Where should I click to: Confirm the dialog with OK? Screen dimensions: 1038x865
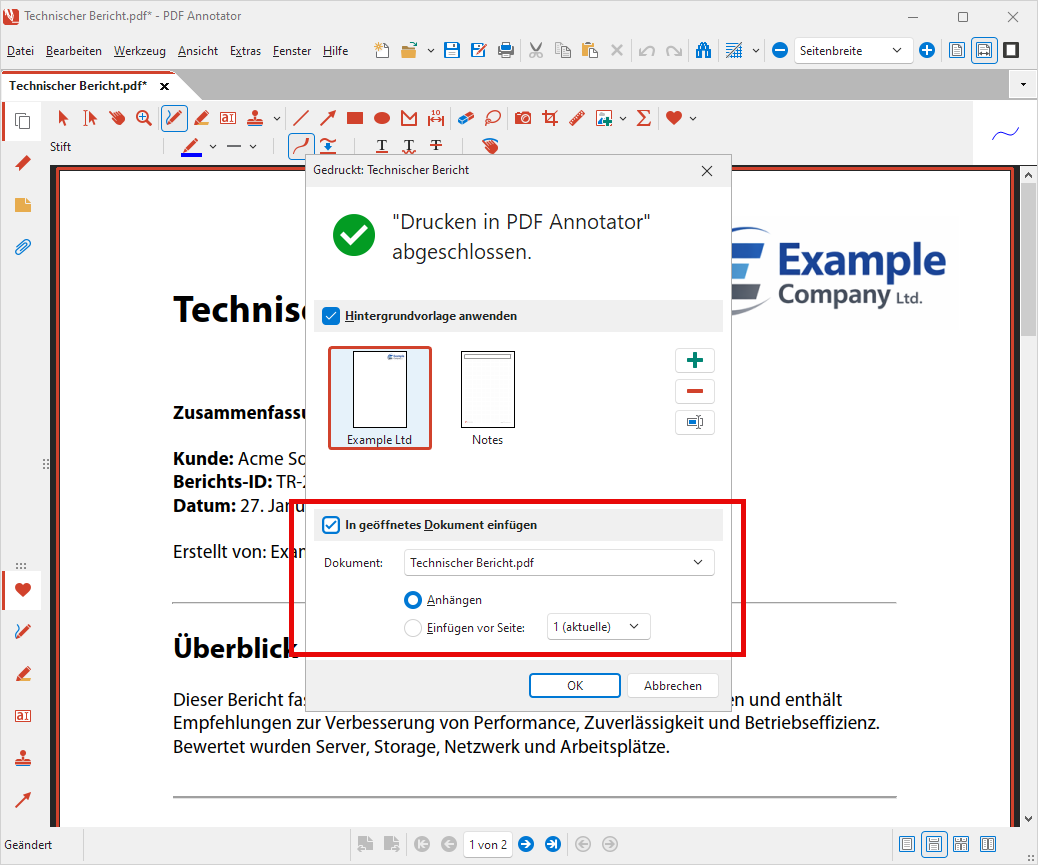tap(574, 686)
